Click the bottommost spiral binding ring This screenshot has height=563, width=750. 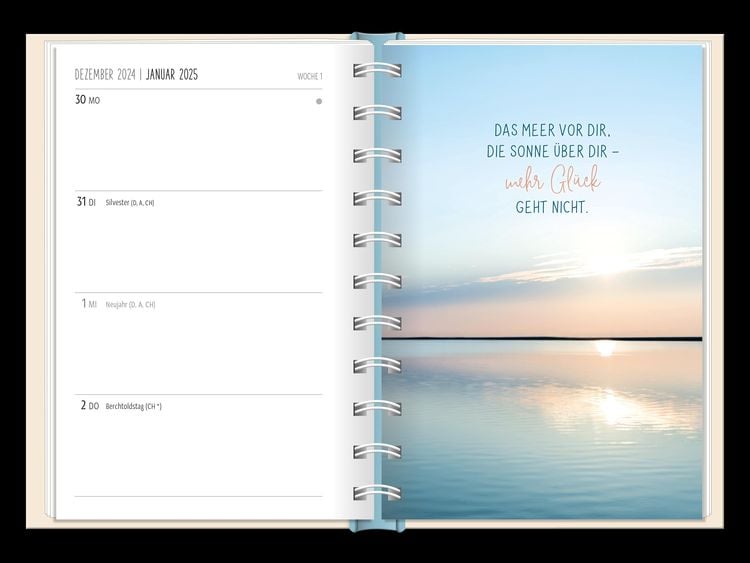[377, 493]
